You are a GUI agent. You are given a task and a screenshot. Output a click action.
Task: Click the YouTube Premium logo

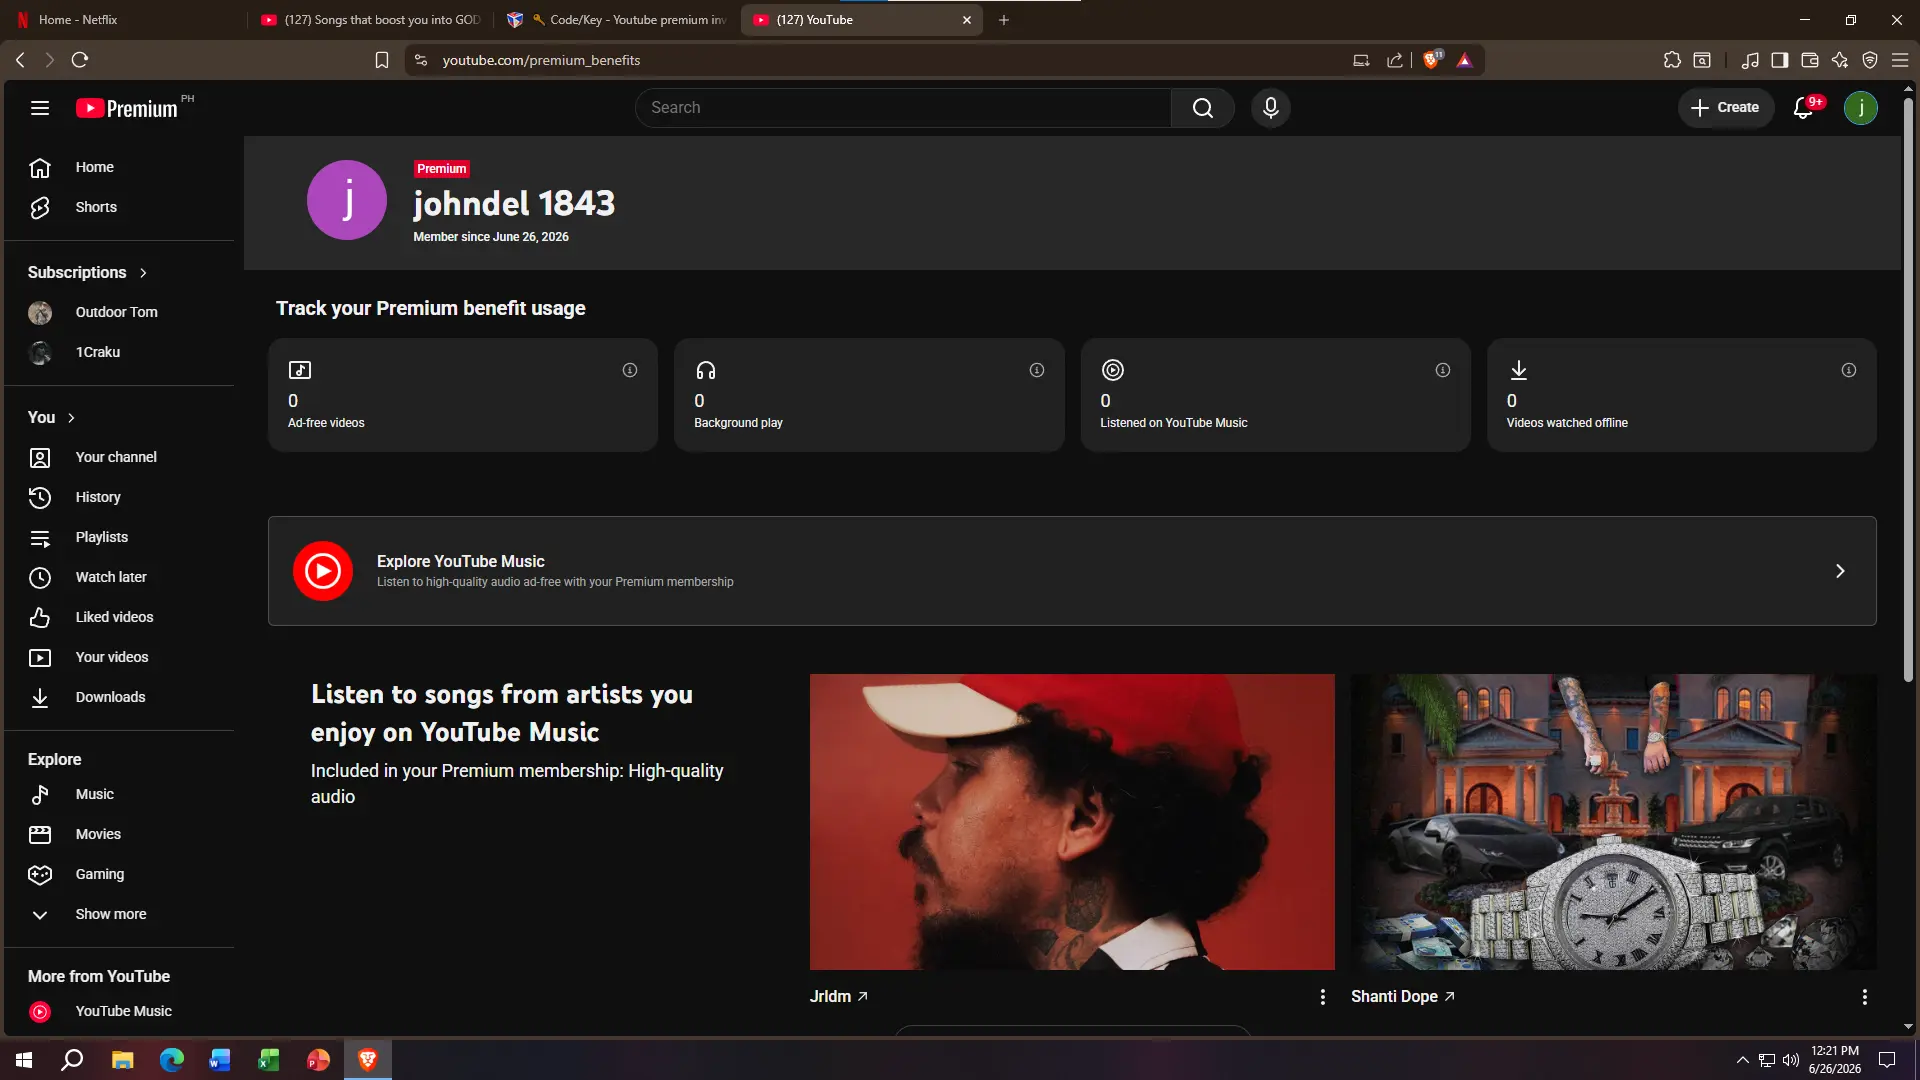(x=127, y=108)
